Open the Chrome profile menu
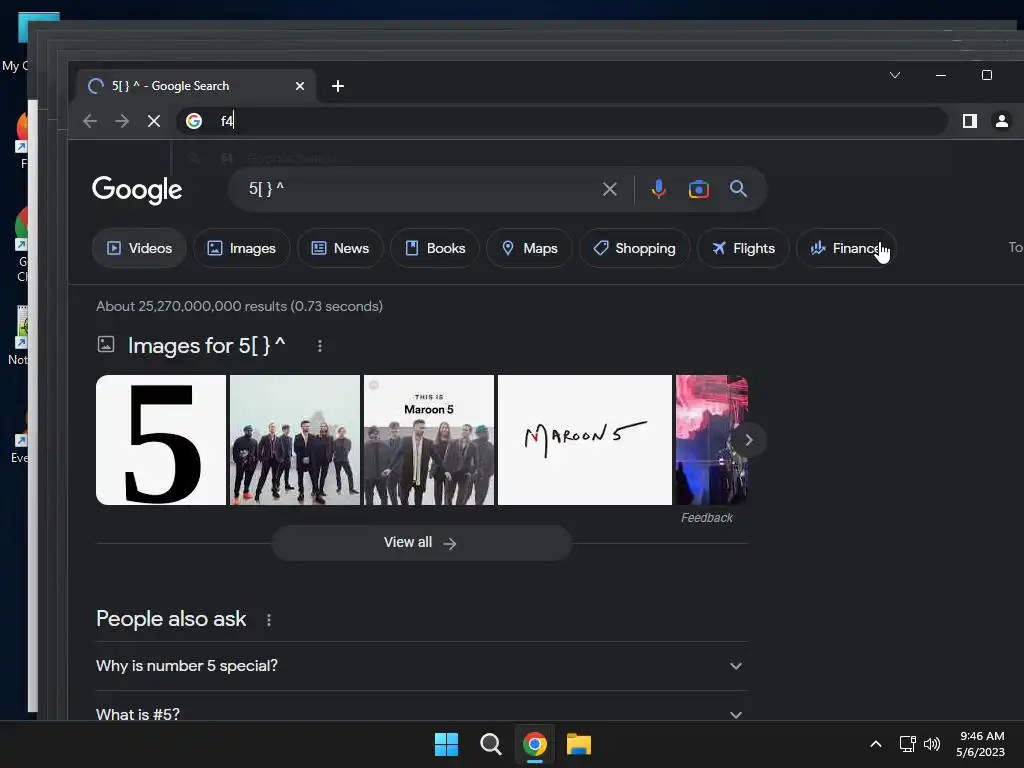 tap(1002, 121)
